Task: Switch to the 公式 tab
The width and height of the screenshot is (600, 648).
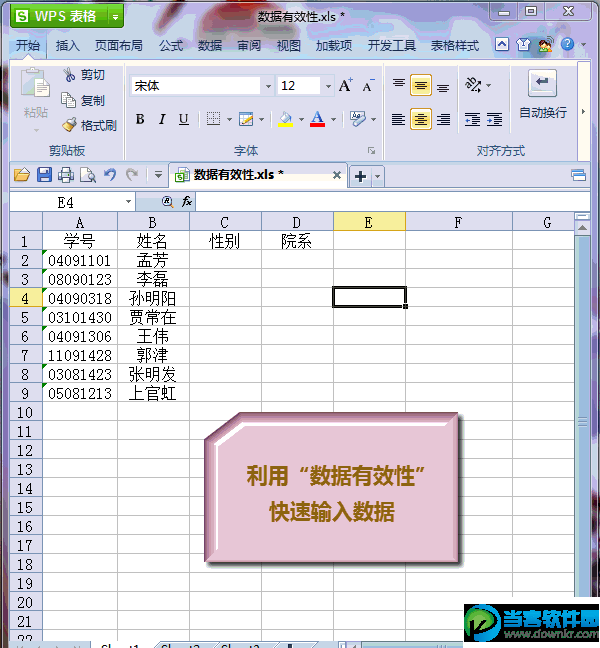Action: (x=171, y=45)
